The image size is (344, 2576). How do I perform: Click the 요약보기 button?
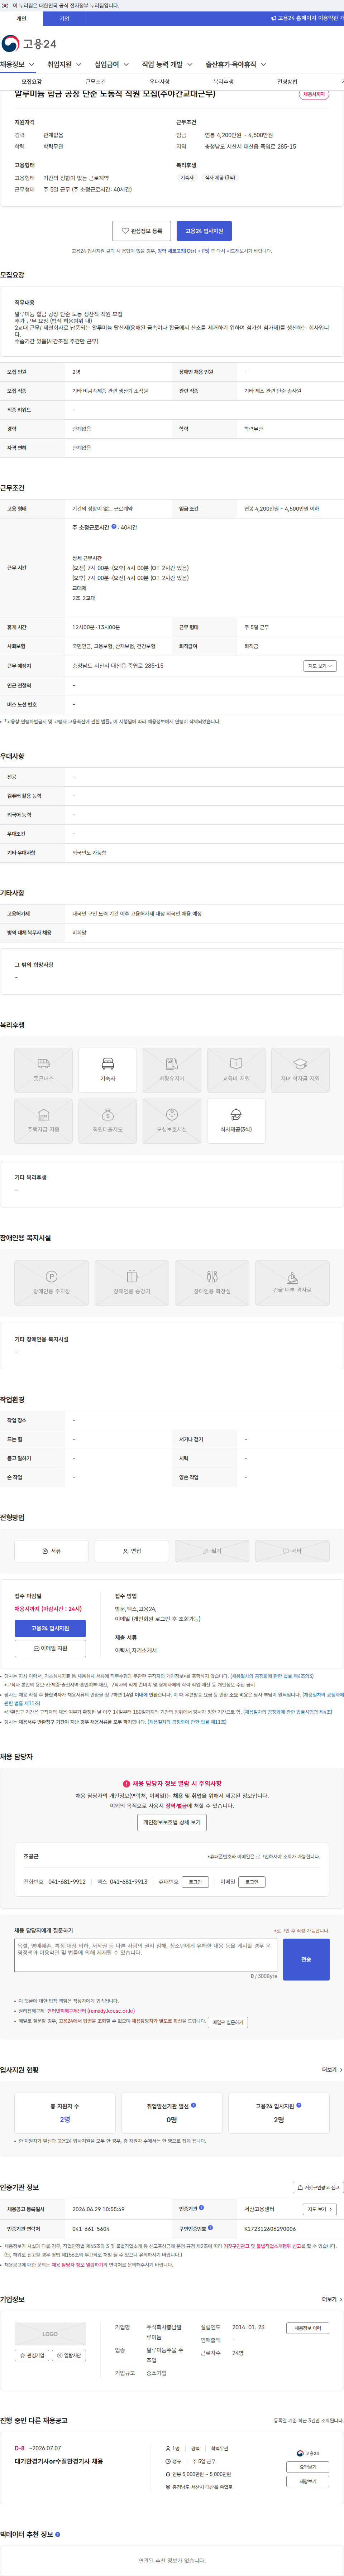click(x=308, y=2467)
